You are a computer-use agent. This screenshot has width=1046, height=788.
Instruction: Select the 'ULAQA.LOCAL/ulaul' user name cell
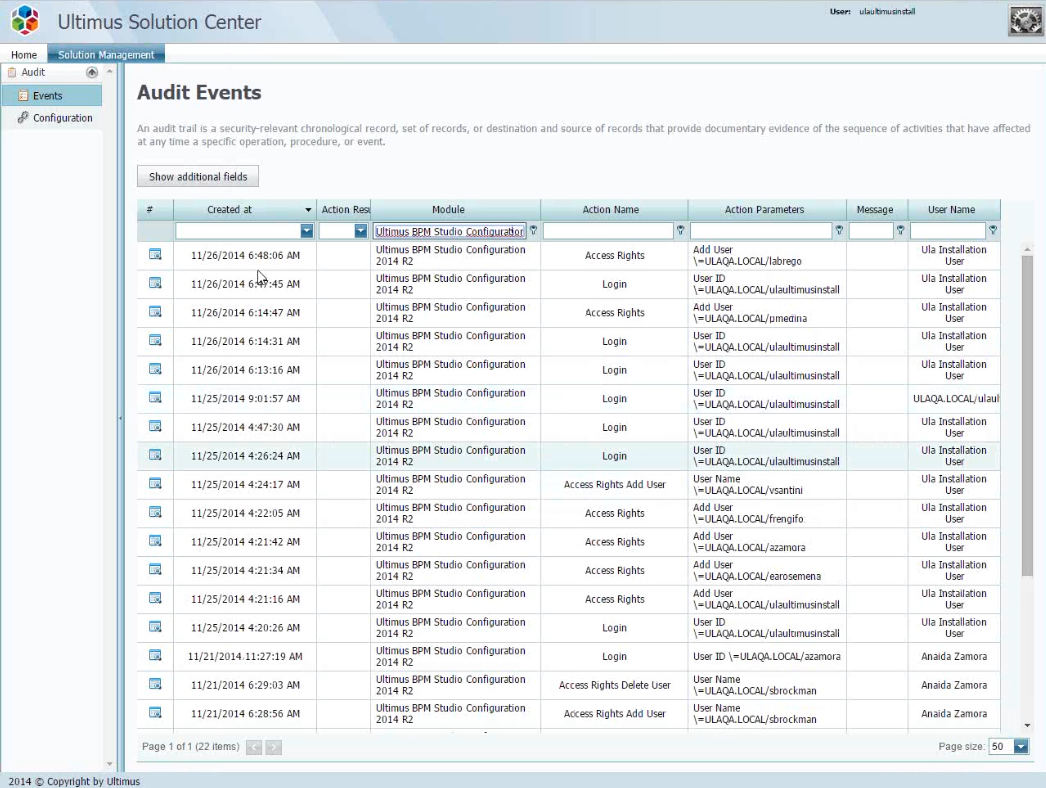[x=954, y=398]
